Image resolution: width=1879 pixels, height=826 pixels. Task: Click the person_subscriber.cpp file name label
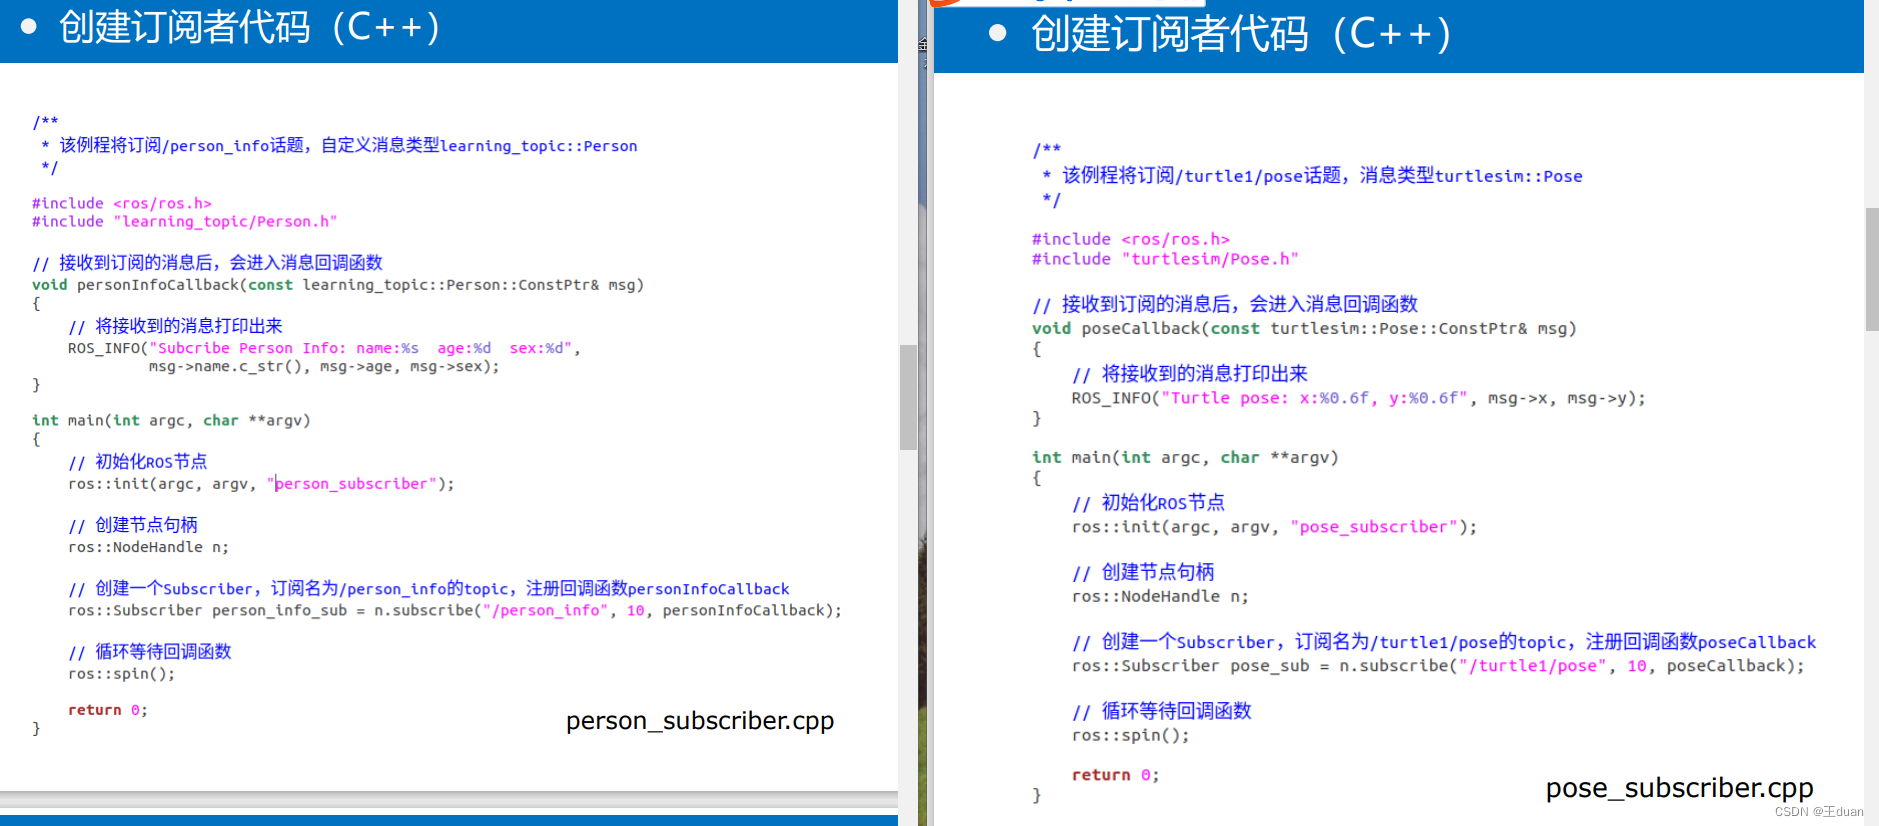700,721
